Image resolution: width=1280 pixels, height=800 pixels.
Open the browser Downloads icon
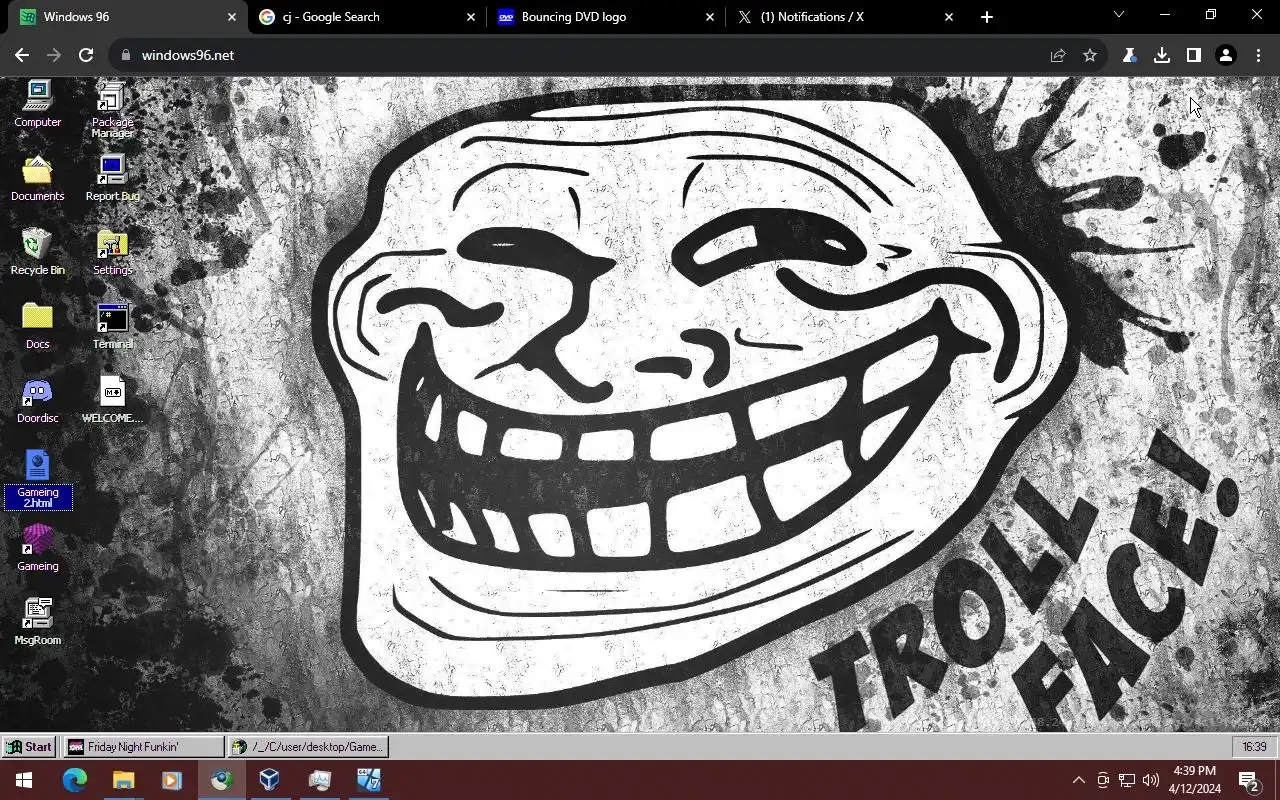(x=1162, y=55)
